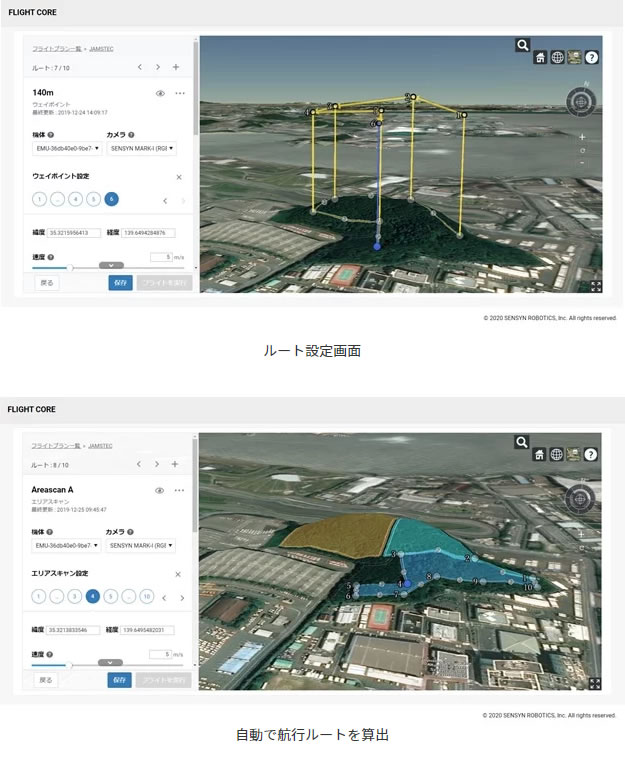Go to previous route from ルート 7/10
Screen dimensions: 625x759
[140, 67]
